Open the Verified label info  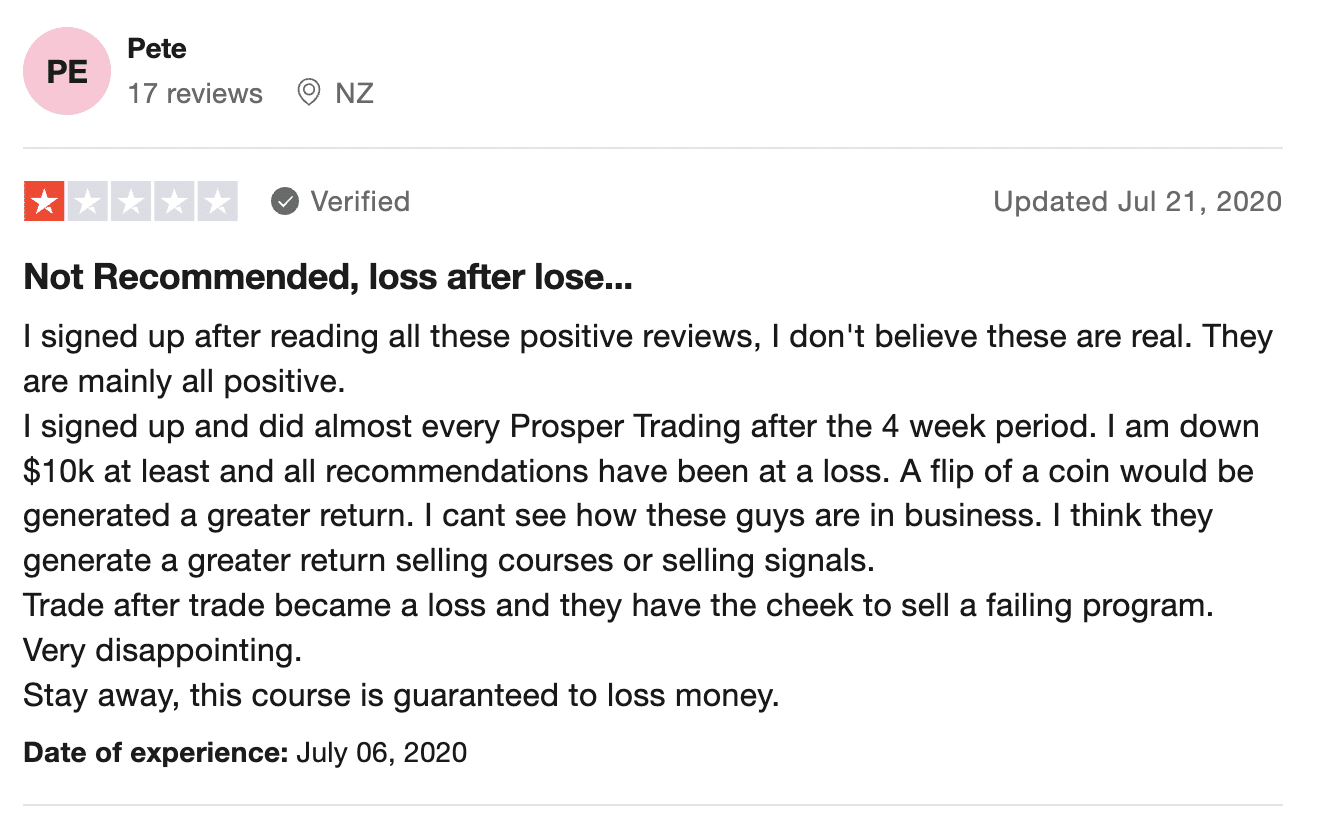point(360,202)
